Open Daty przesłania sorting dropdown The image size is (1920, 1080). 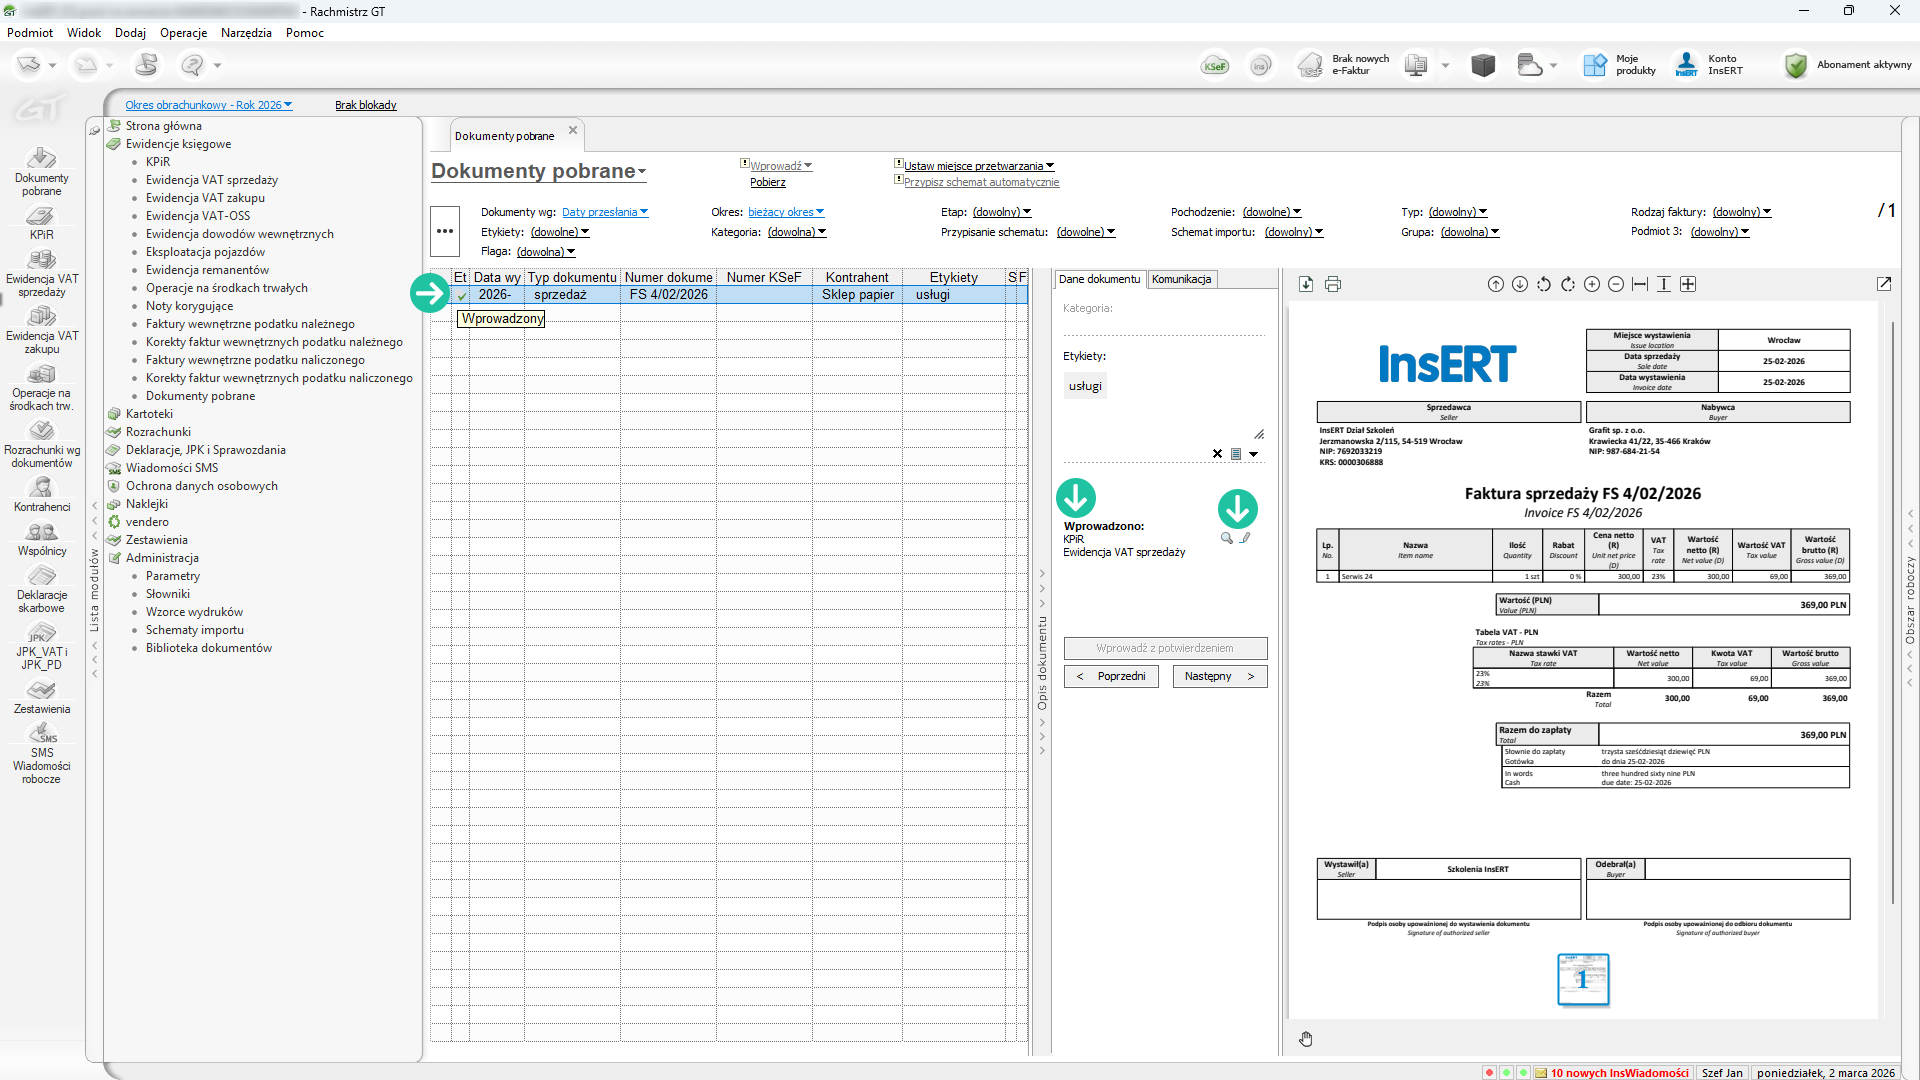point(604,212)
